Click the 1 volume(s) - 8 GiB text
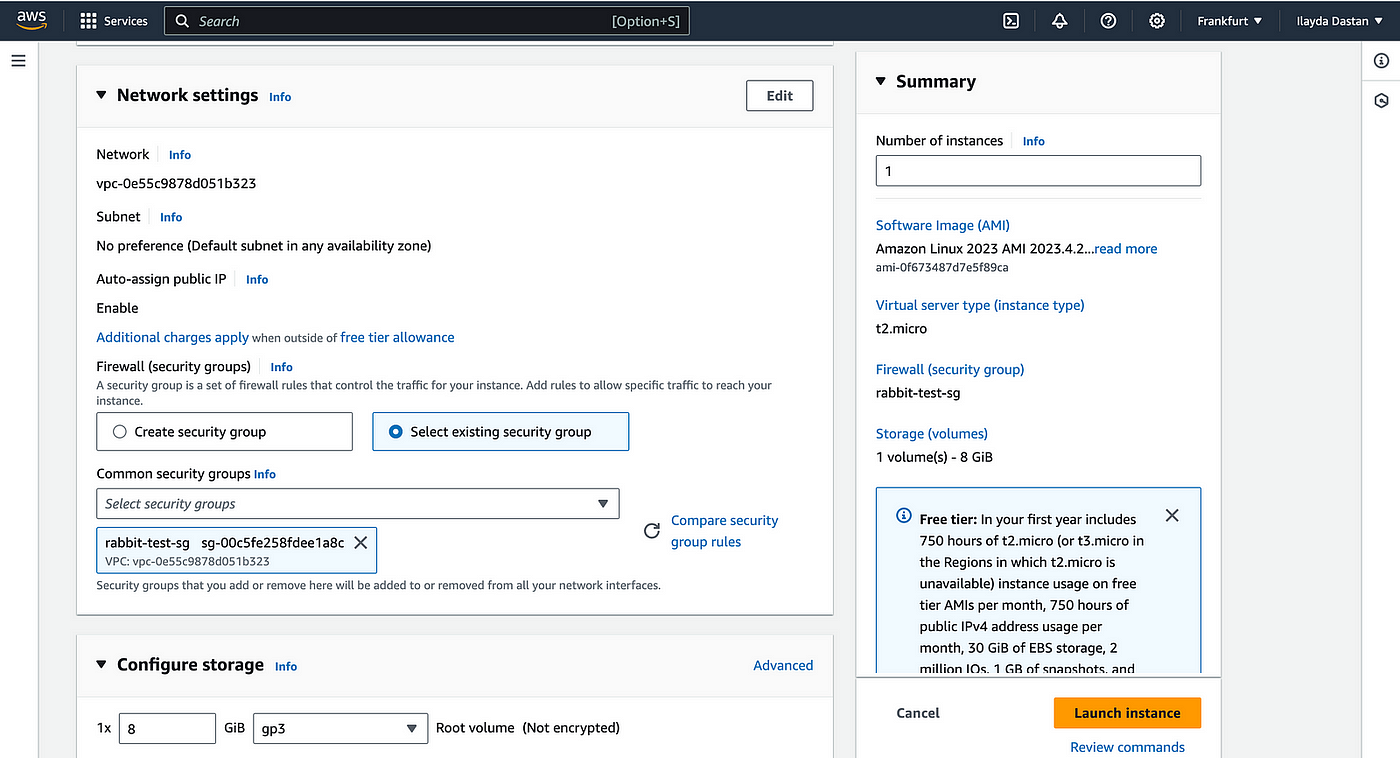Screen dimensions: 1400x758 pyautogui.click(x=934, y=457)
